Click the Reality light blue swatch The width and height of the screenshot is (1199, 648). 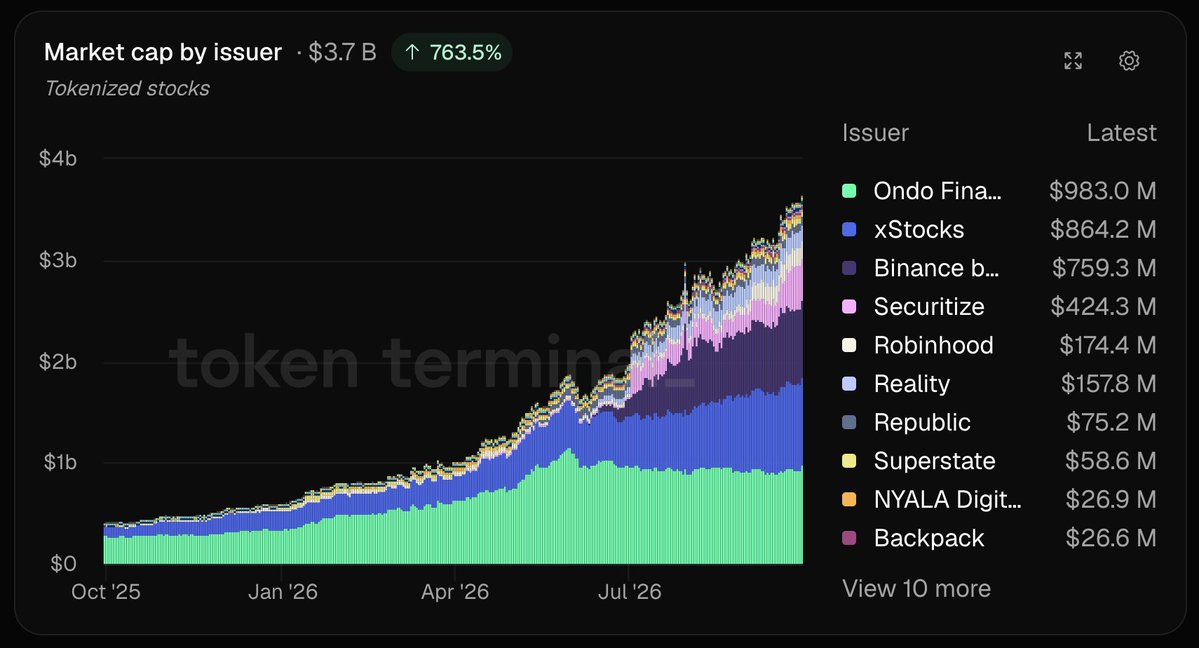pos(849,383)
